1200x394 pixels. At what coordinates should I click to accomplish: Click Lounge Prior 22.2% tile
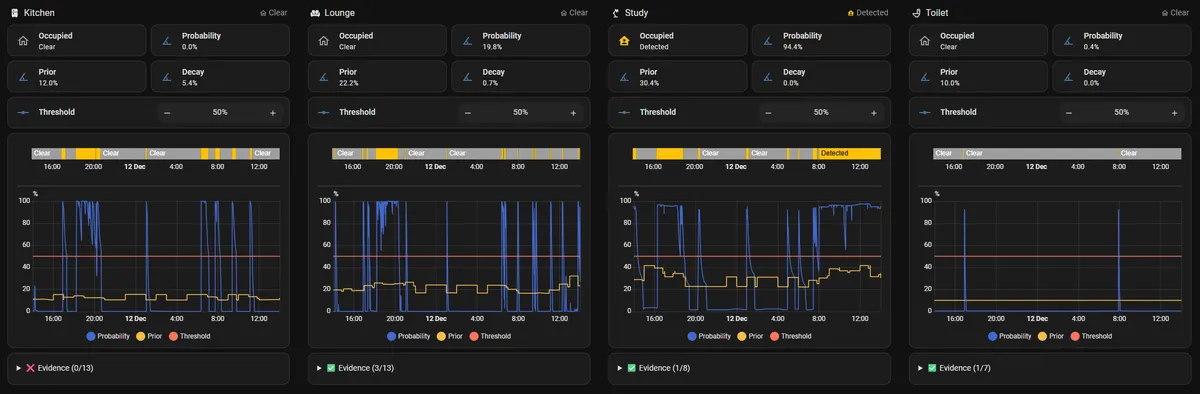(378, 77)
